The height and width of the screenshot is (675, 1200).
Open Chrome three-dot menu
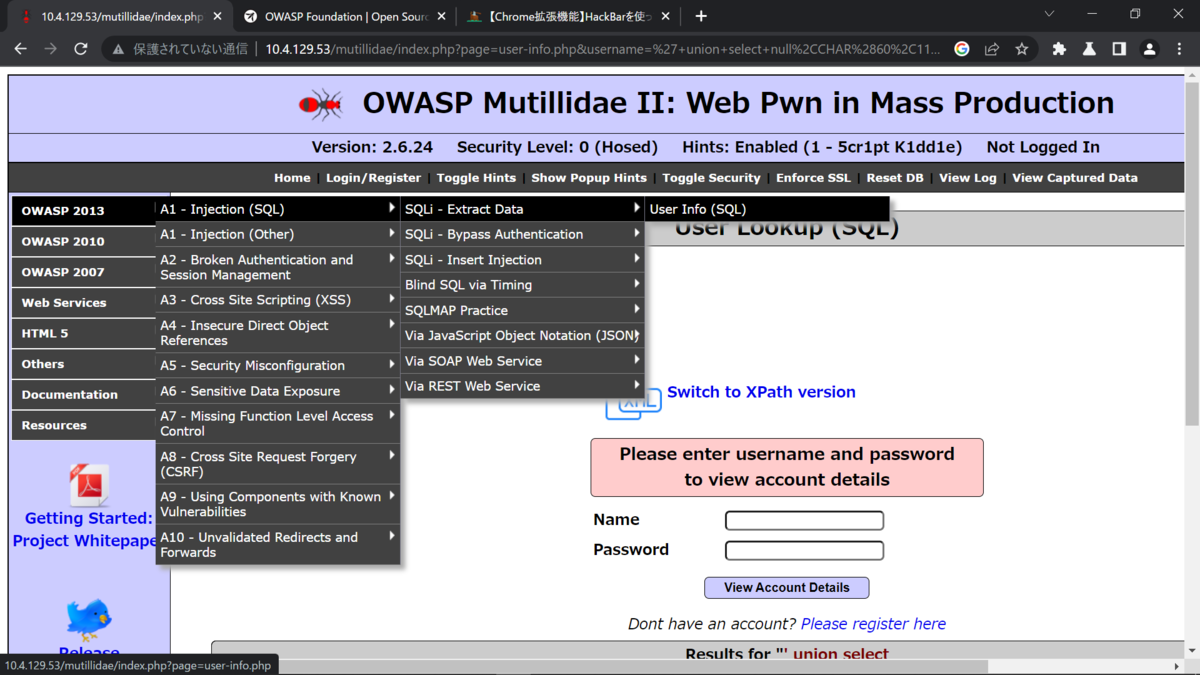[x=1180, y=49]
